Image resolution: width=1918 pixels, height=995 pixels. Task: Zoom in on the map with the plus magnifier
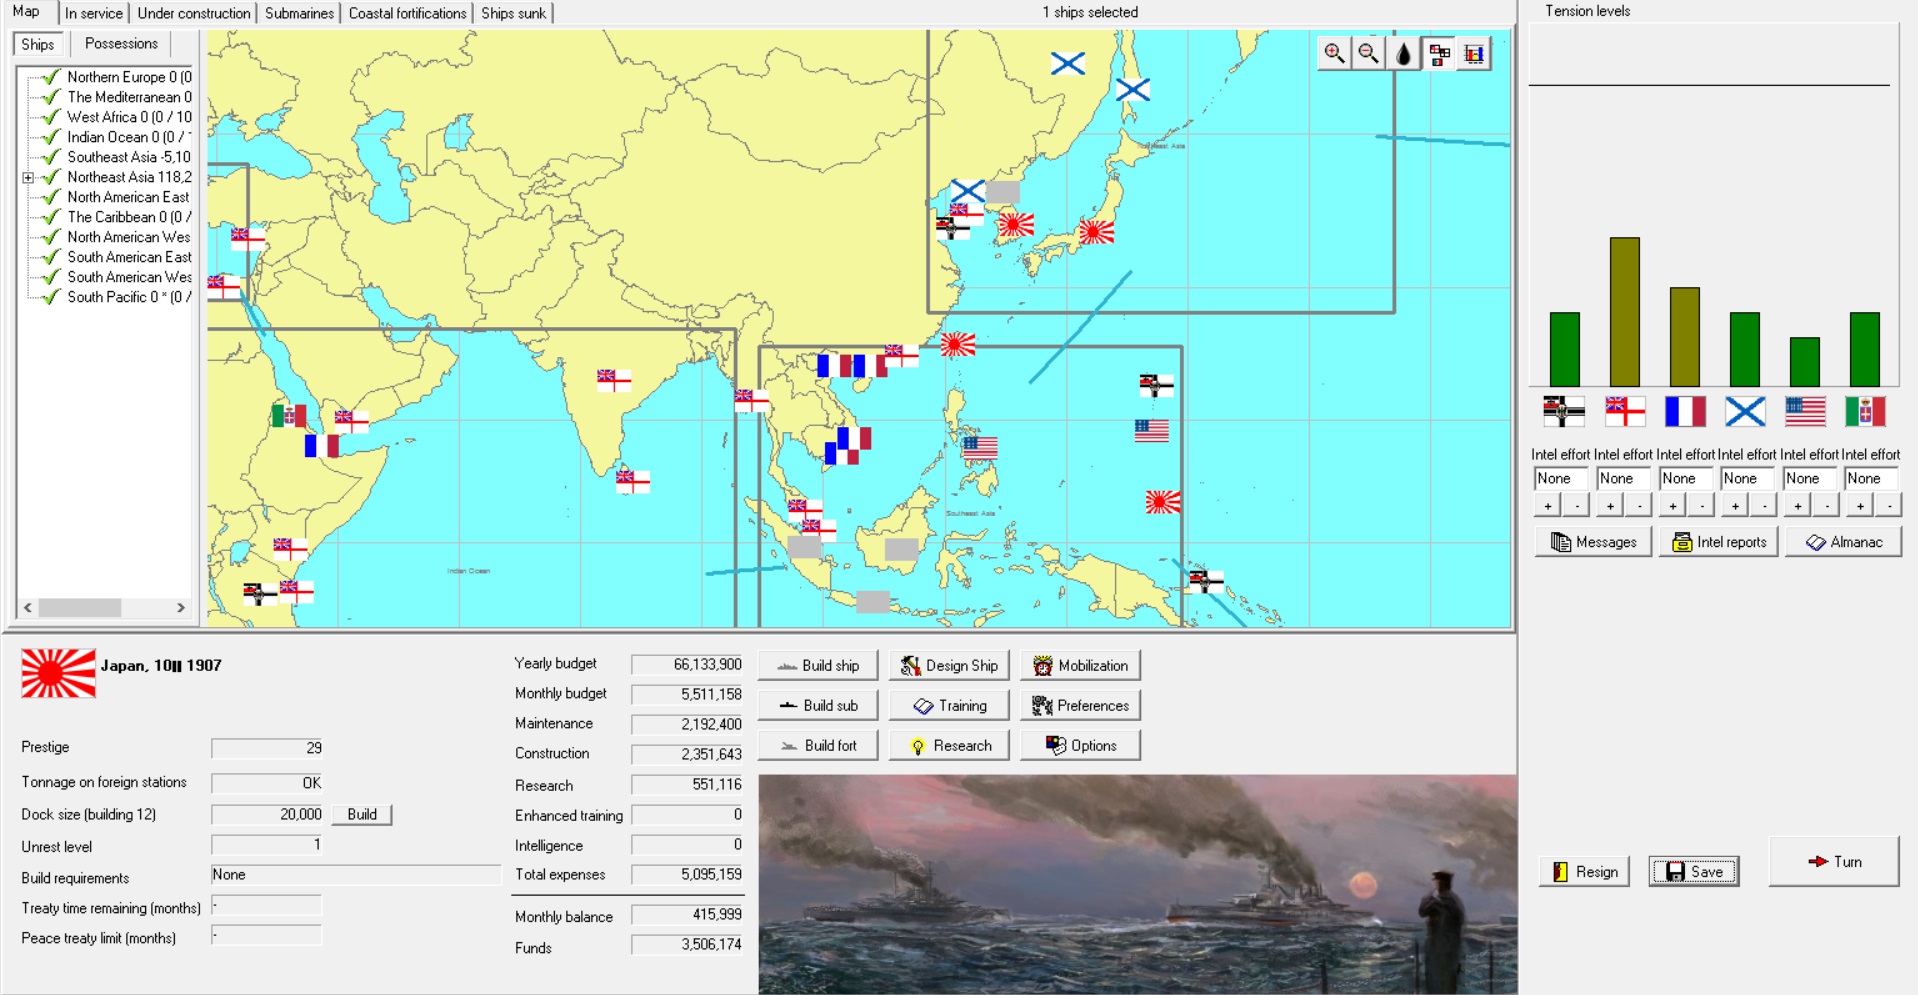click(x=1334, y=54)
